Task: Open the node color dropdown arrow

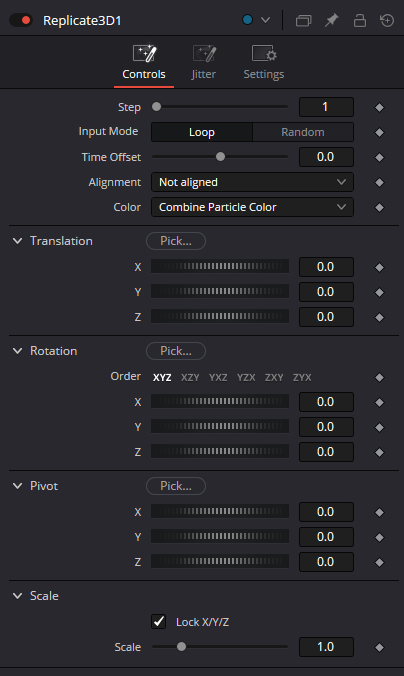Action: (x=266, y=20)
